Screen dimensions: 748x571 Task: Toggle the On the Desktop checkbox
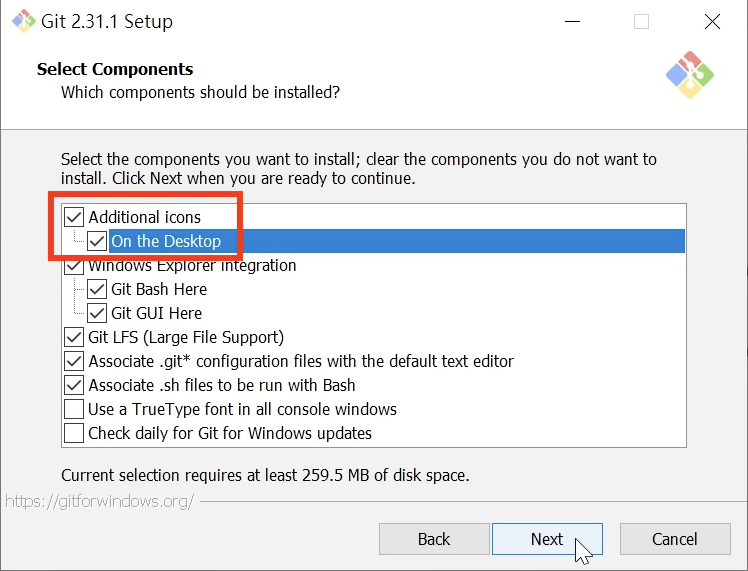(x=97, y=241)
